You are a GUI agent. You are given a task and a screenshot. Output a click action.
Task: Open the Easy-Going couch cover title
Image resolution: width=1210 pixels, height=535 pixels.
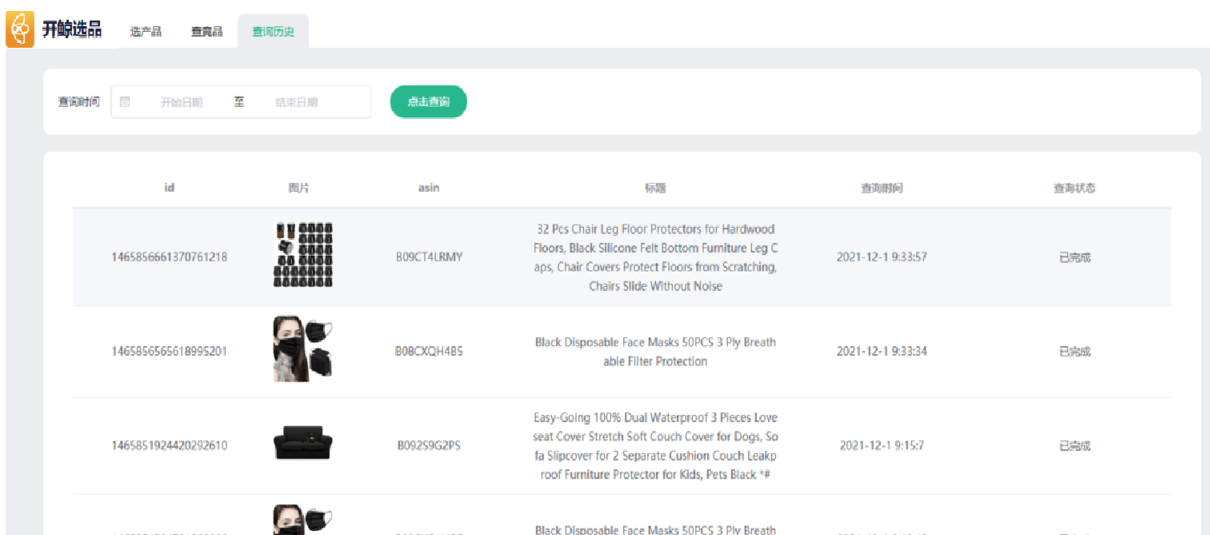pyautogui.click(x=655, y=445)
